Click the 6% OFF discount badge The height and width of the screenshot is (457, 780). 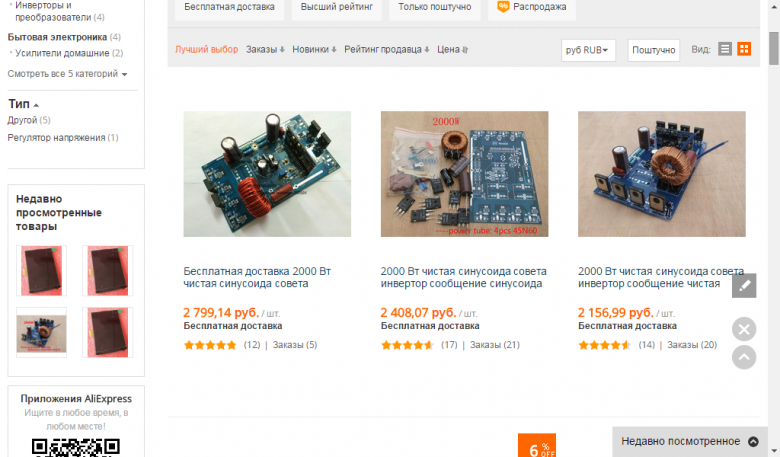[x=537, y=446]
